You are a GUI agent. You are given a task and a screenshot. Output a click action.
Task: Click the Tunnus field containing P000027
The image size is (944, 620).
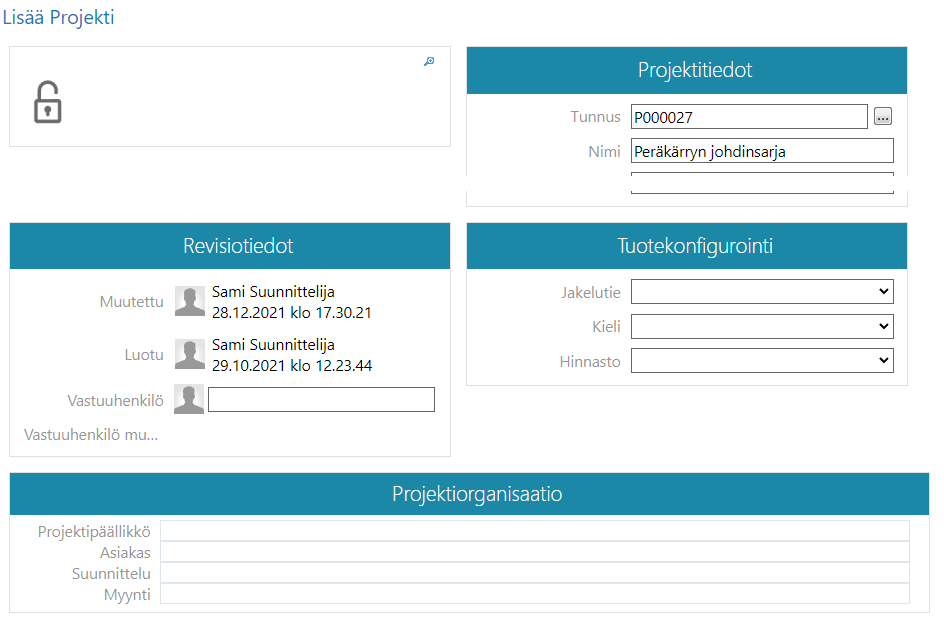coord(748,117)
